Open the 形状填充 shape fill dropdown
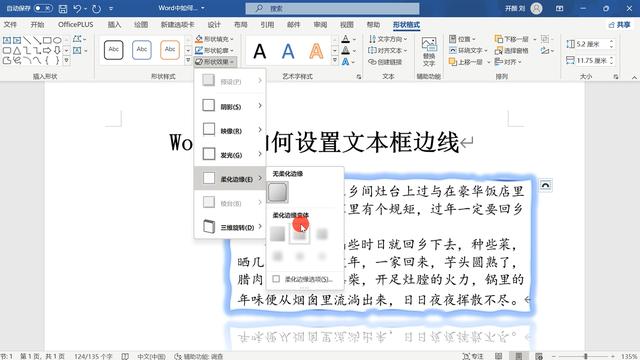Screen dimensions: 640x360 214,39
